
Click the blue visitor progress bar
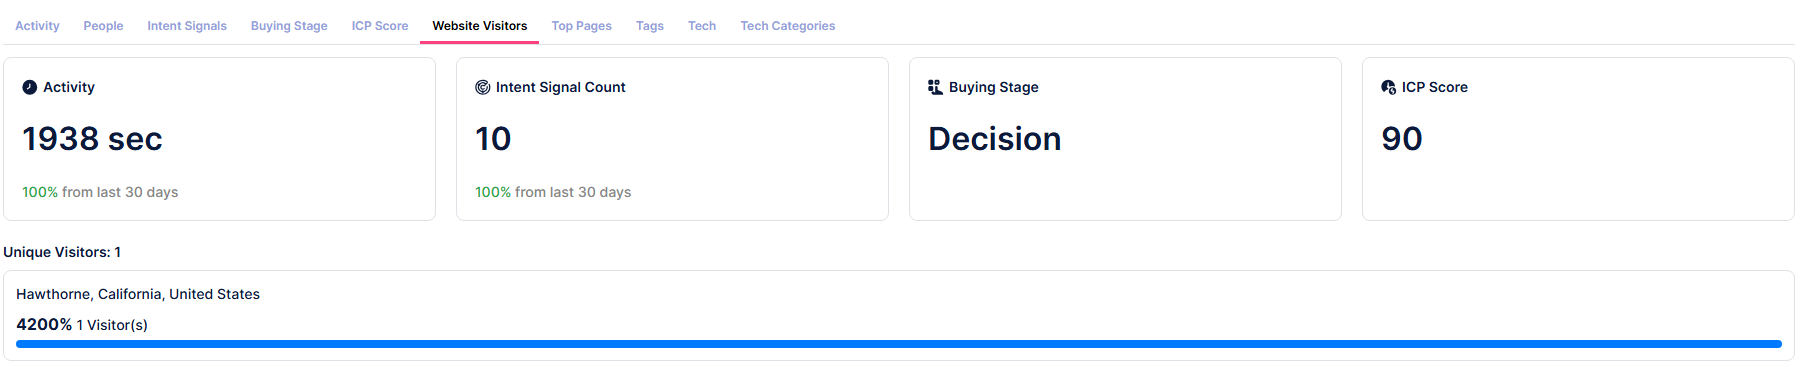pyautogui.click(x=899, y=344)
